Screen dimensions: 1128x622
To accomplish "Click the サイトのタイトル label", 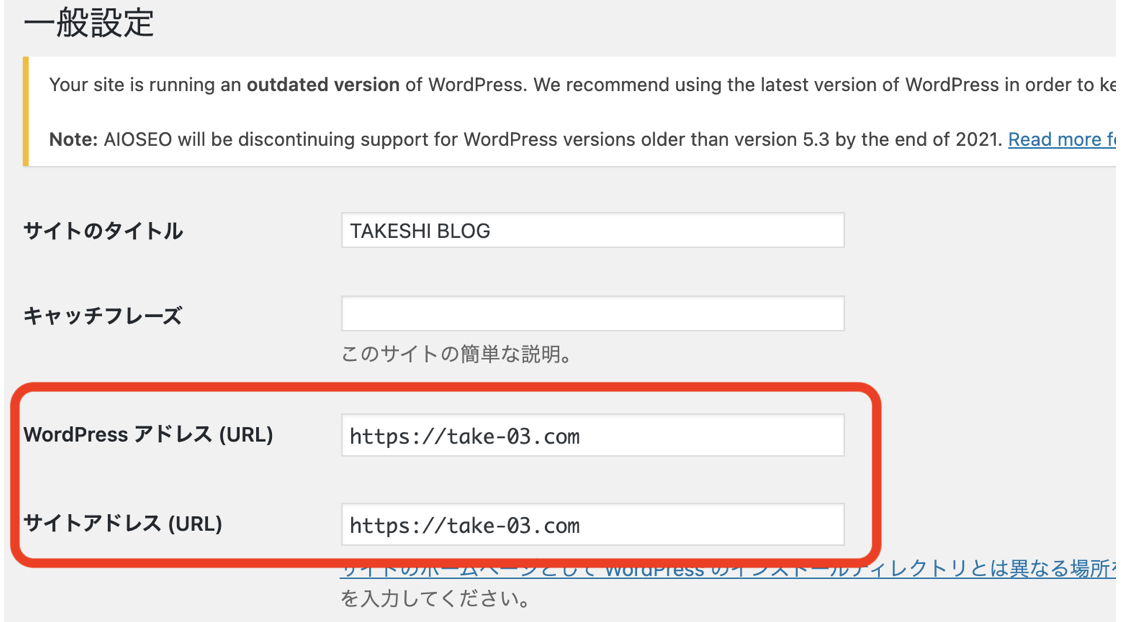I will 103,231.
